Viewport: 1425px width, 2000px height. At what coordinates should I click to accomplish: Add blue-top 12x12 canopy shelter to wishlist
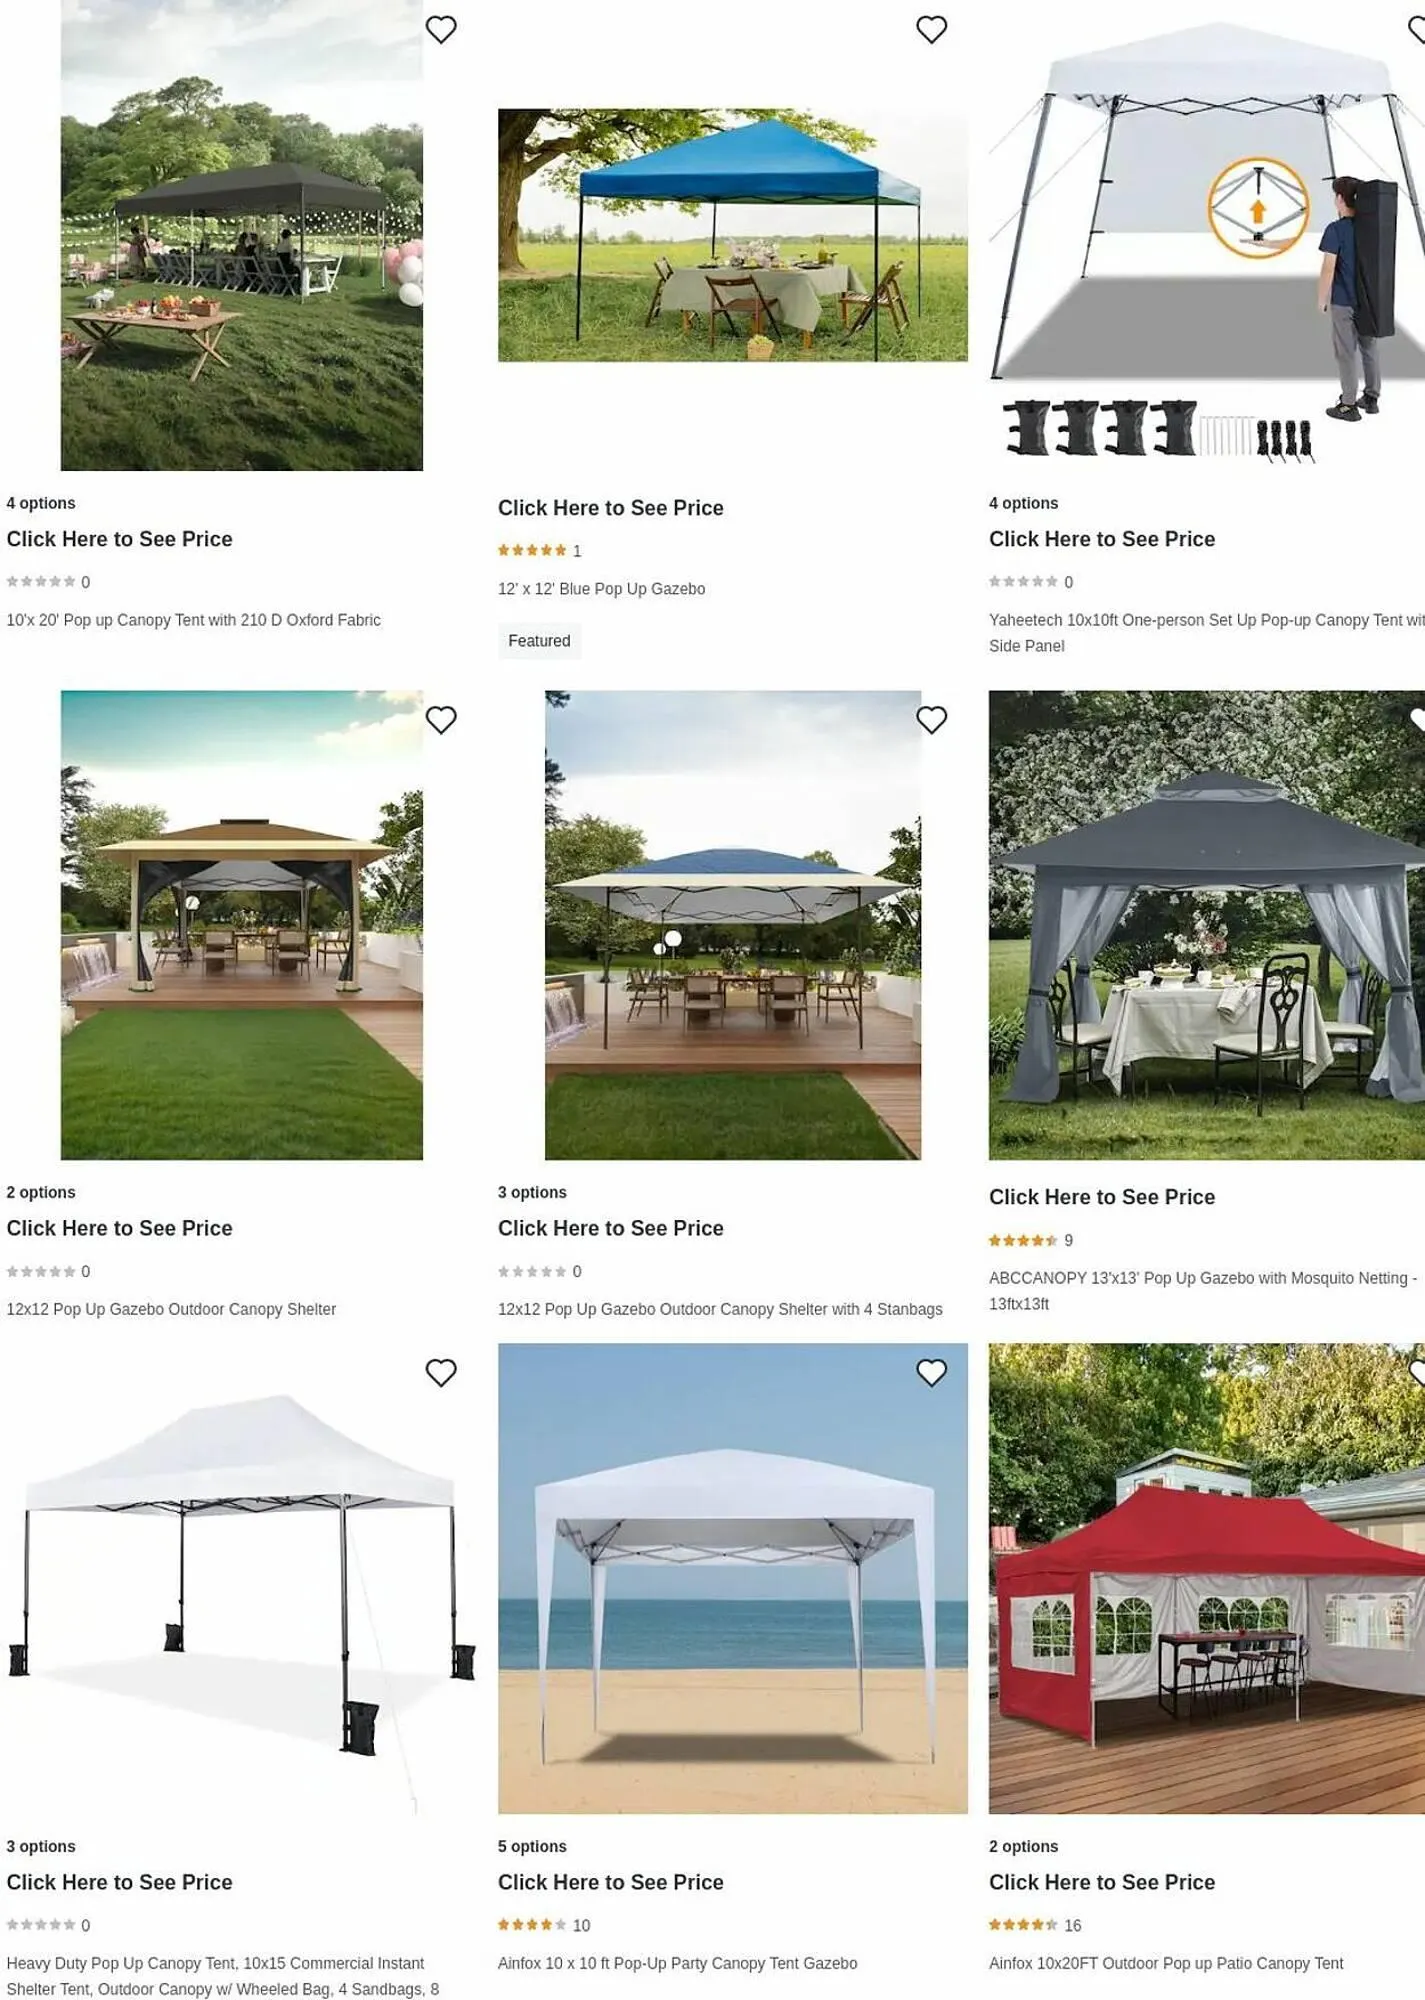click(931, 719)
